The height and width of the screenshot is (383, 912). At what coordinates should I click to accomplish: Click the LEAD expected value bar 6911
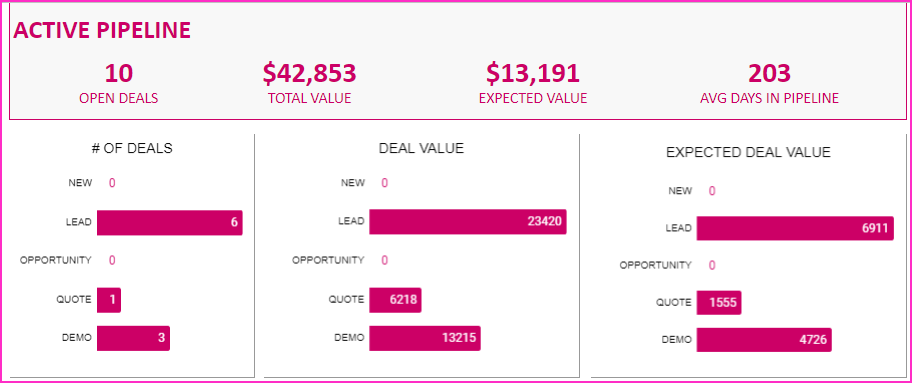pyautogui.click(x=795, y=228)
